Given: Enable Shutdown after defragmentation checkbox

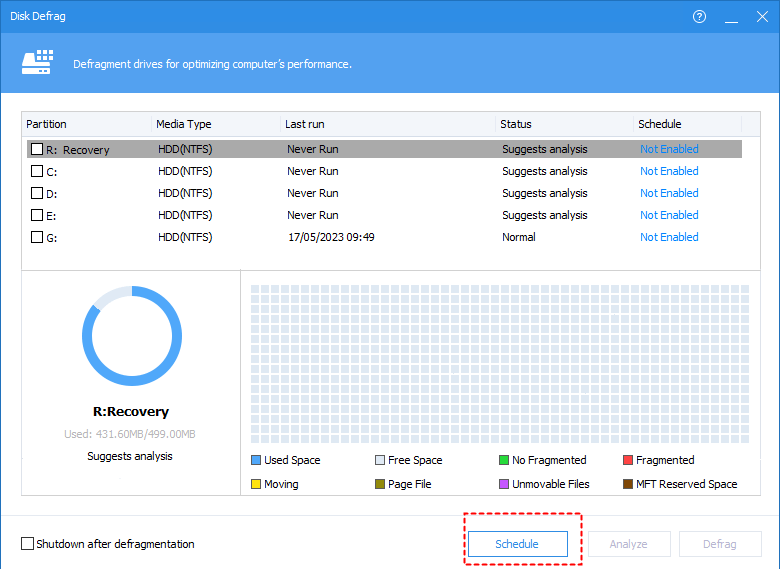Looking at the screenshot, I should [27, 544].
